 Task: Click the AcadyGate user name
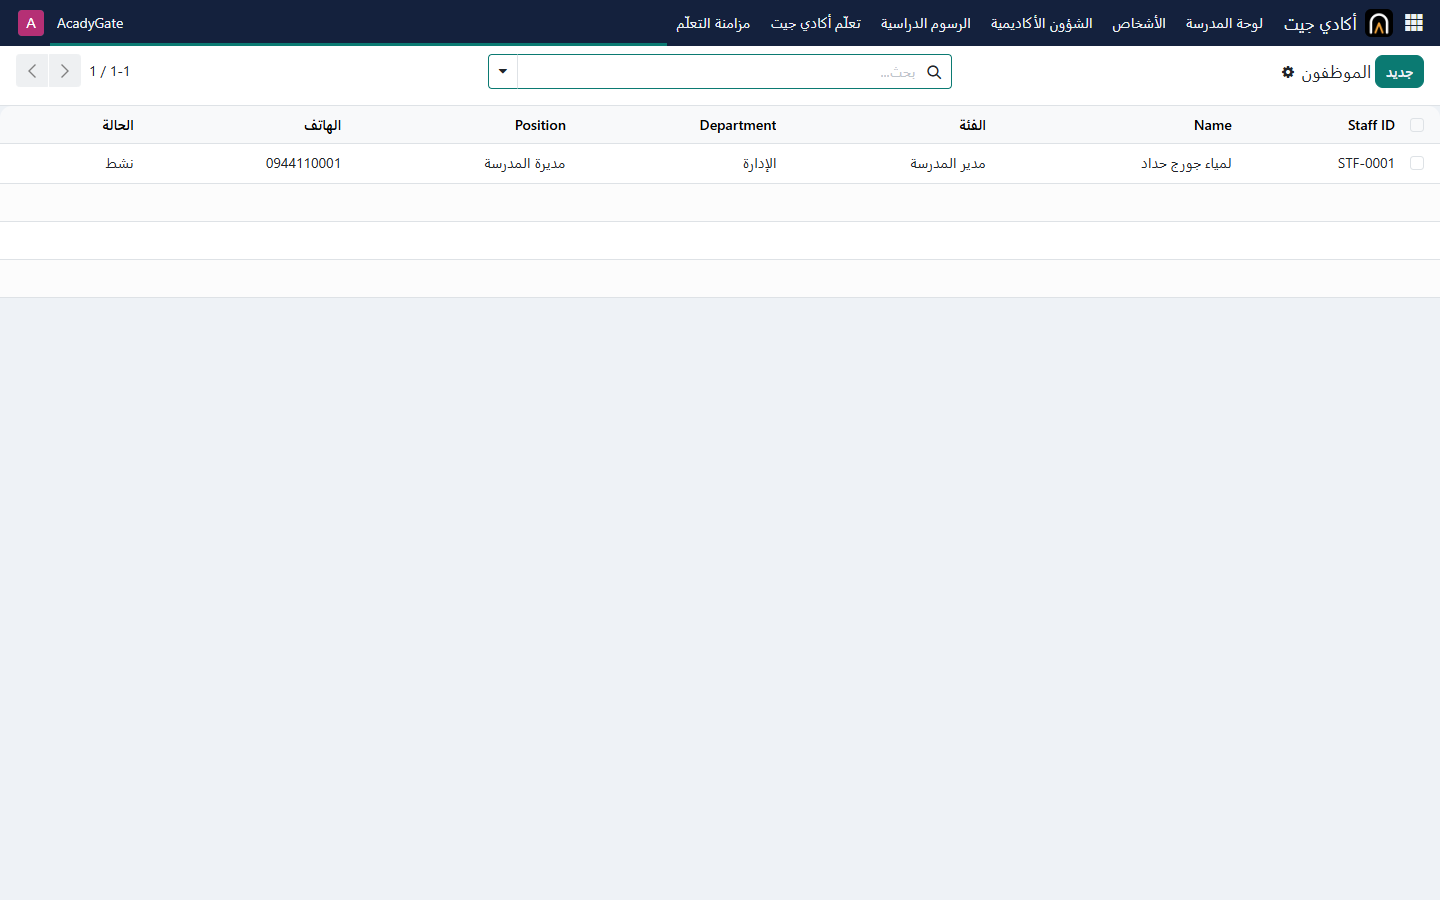pyautogui.click(x=90, y=23)
